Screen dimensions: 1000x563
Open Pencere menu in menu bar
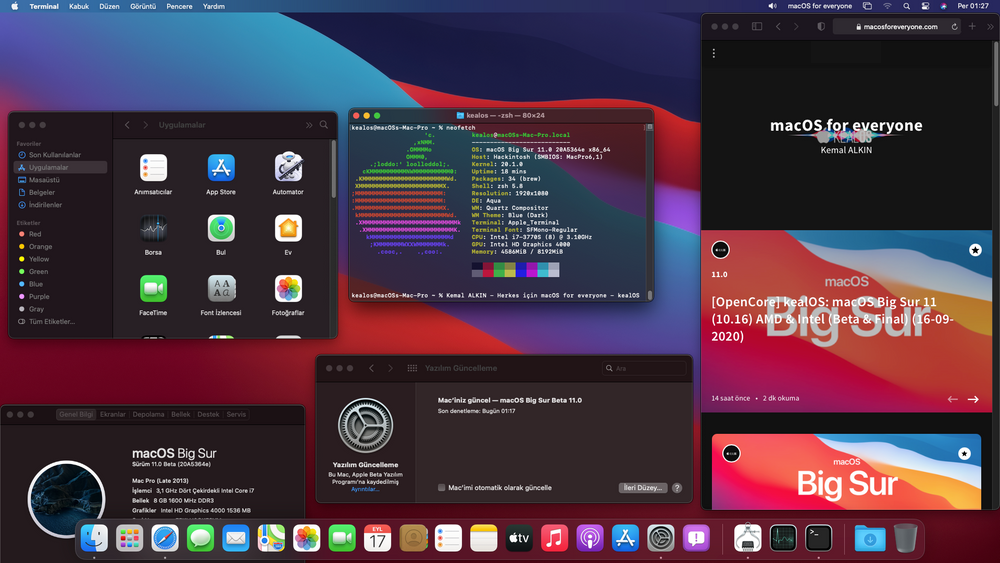coord(179,6)
